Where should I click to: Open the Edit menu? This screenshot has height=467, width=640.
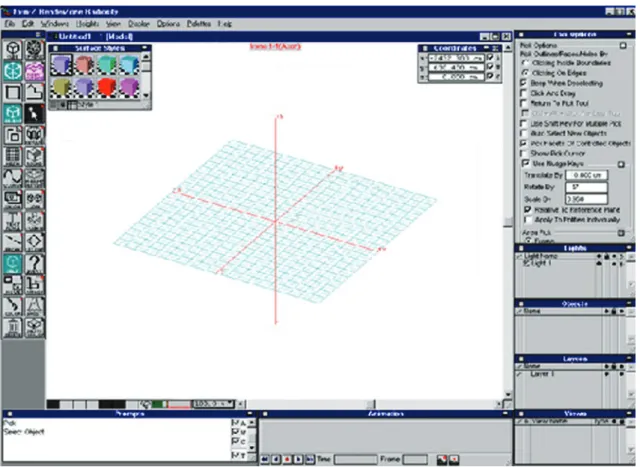click(x=27, y=24)
